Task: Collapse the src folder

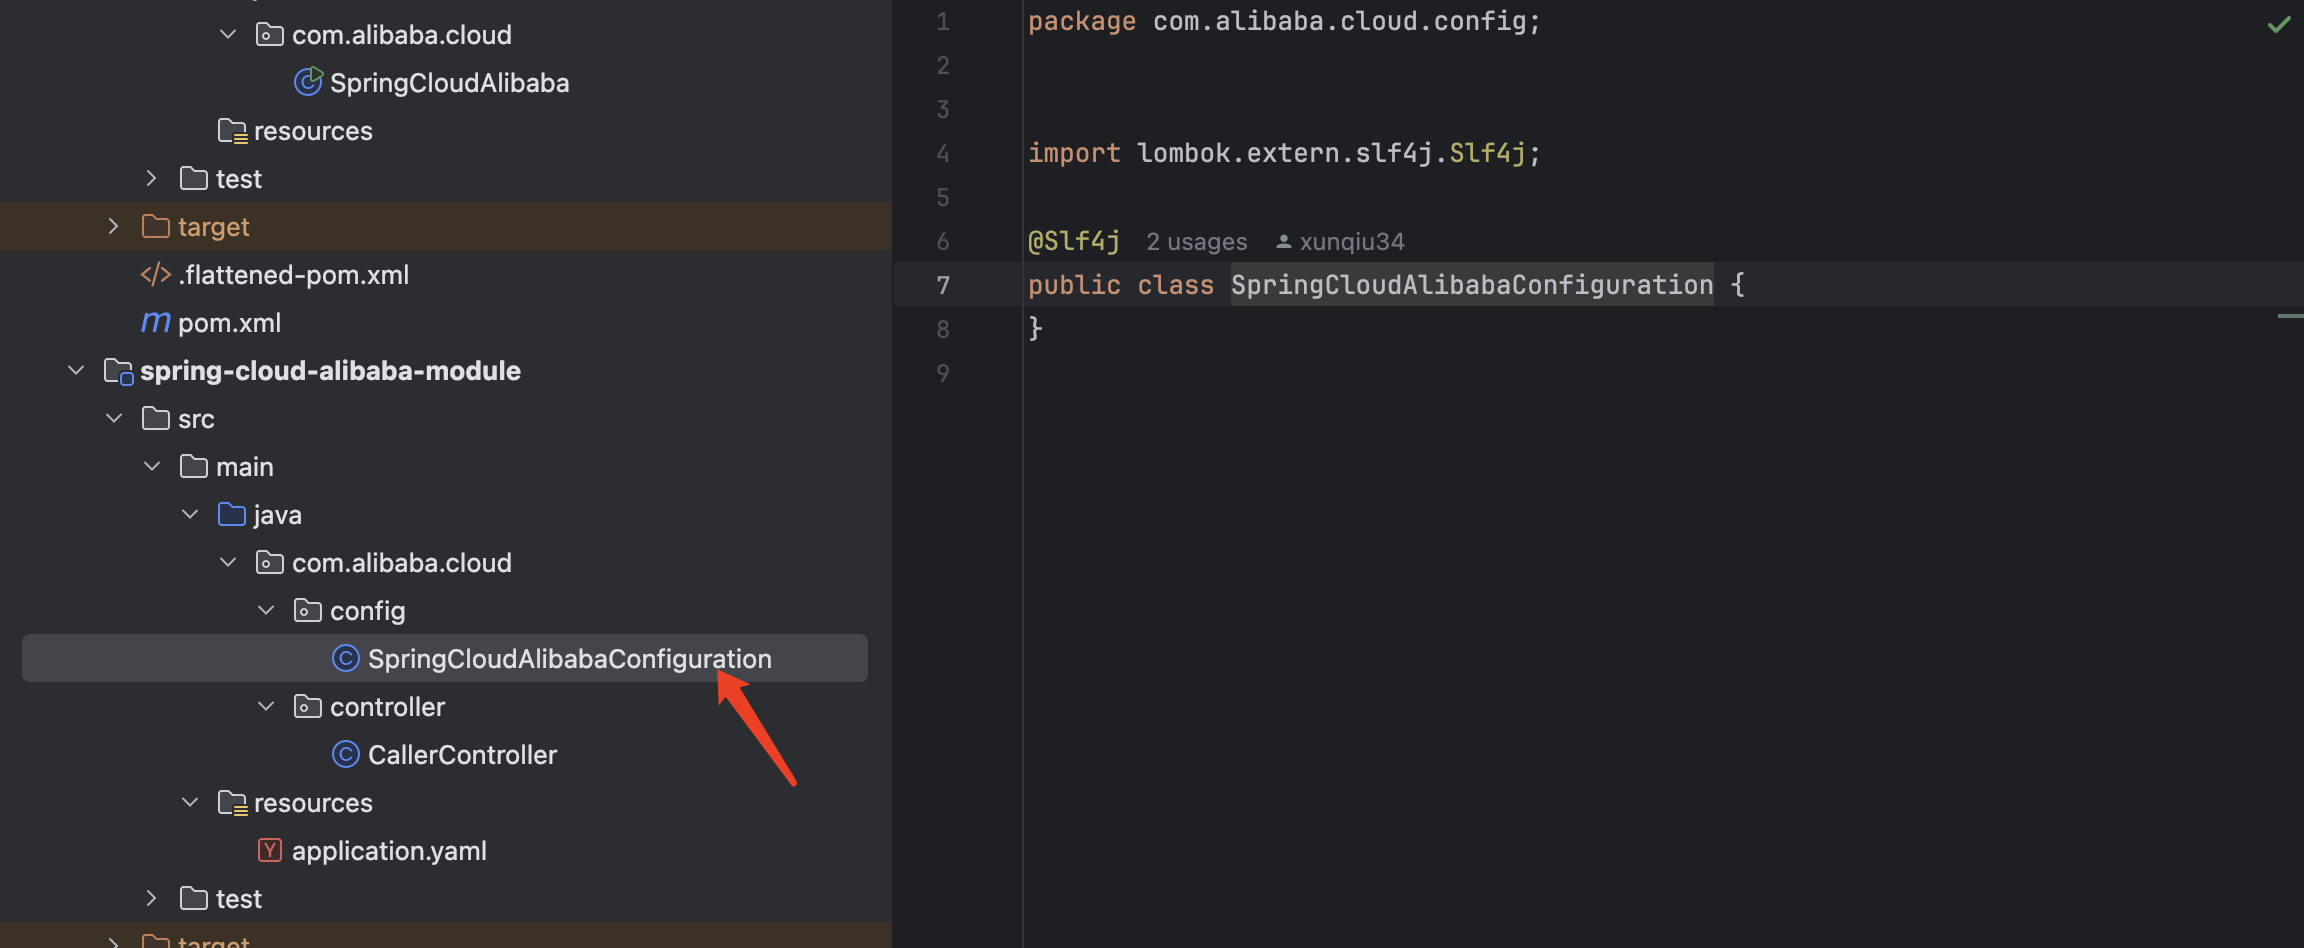Action: point(113,418)
